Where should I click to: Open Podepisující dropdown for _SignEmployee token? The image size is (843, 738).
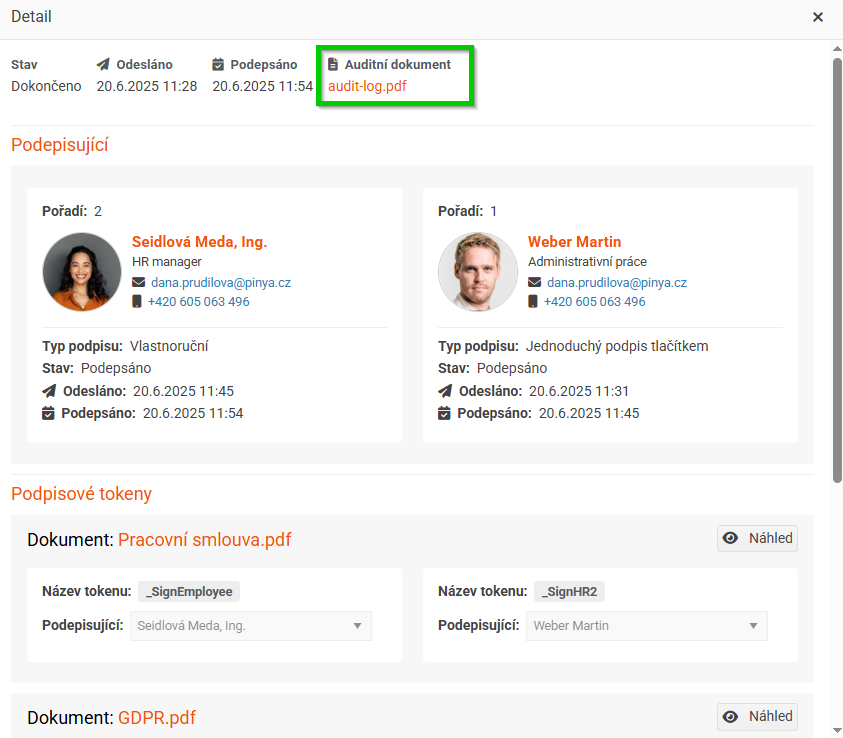251,626
